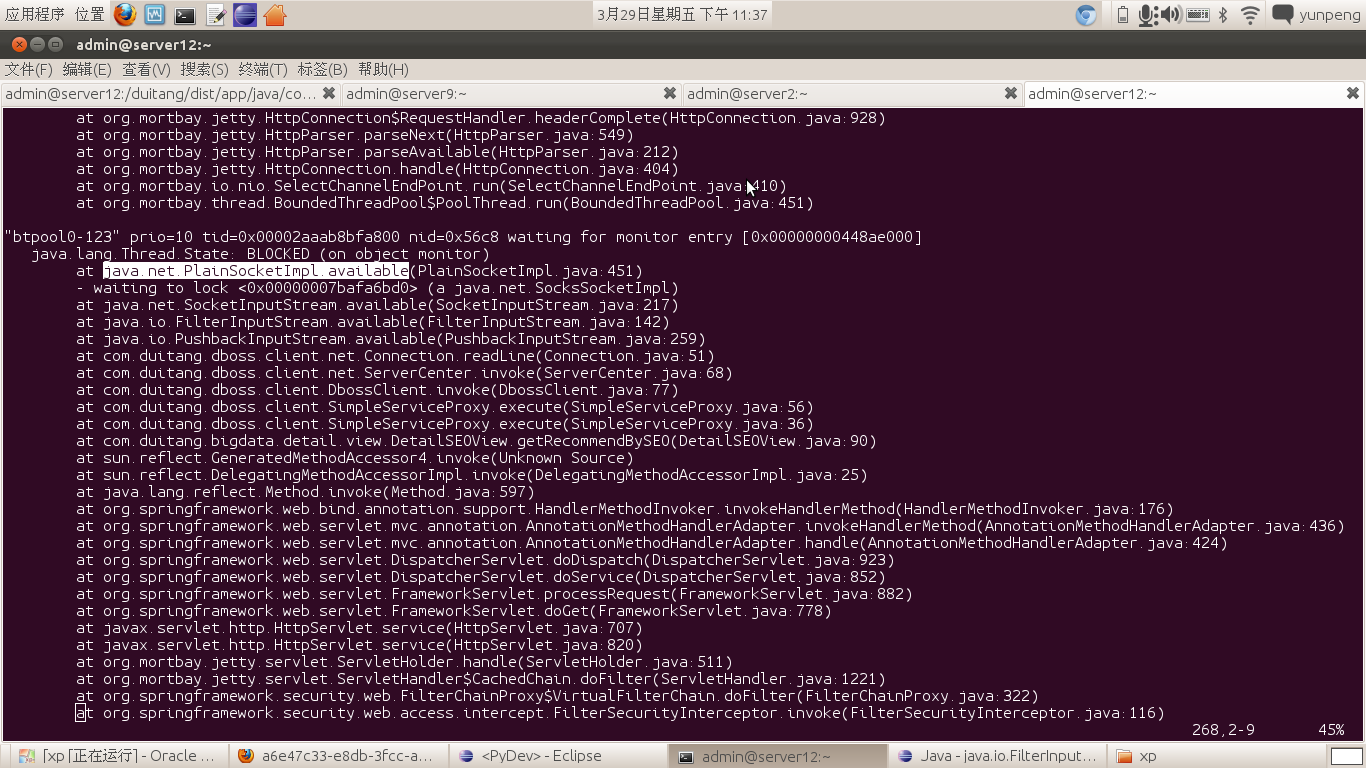Click the FrameworkServlet.doGet line
The height and width of the screenshot is (768, 1366).
pyautogui.click(x=454, y=611)
